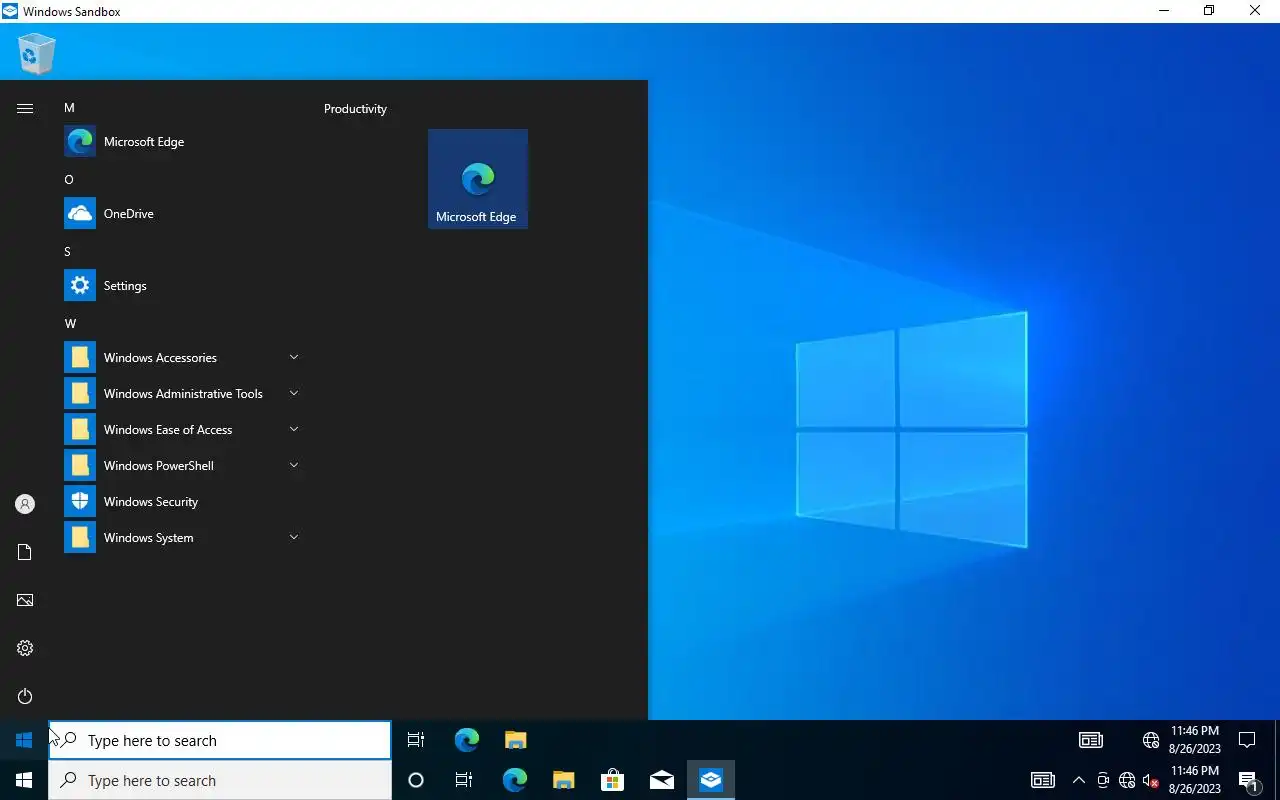Check the sandbox taskbar network status icon
The image size is (1280, 800).
(1151, 741)
